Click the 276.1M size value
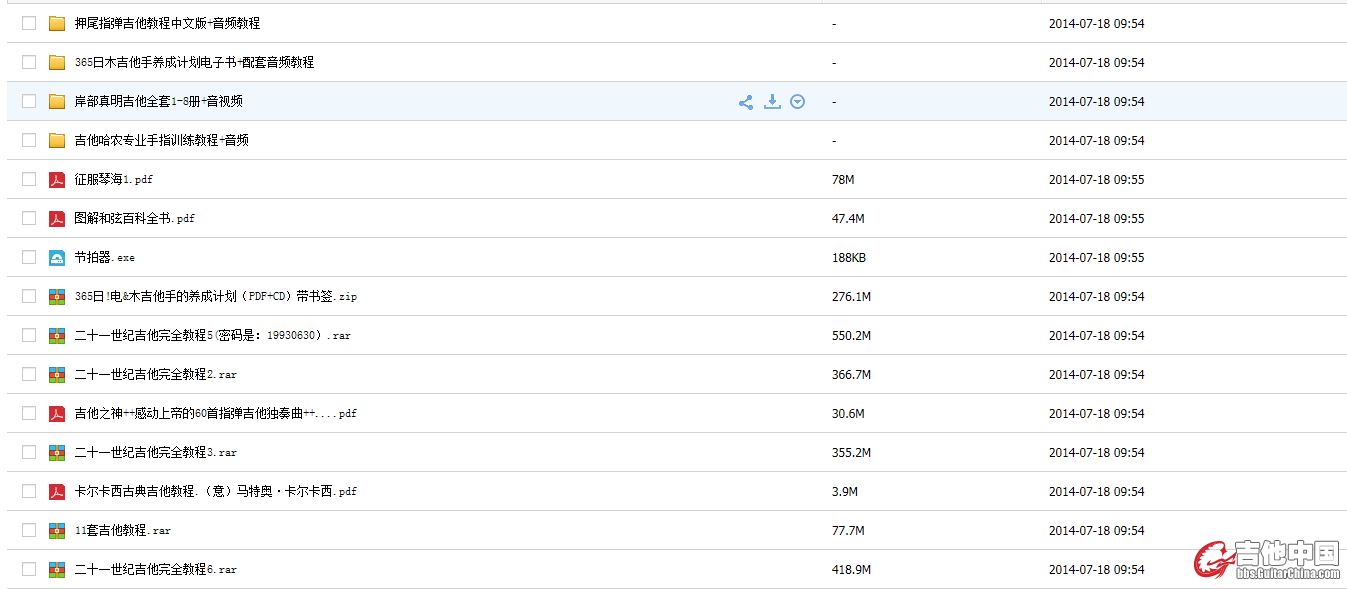Viewport: 1347px width, 589px height. coord(851,297)
